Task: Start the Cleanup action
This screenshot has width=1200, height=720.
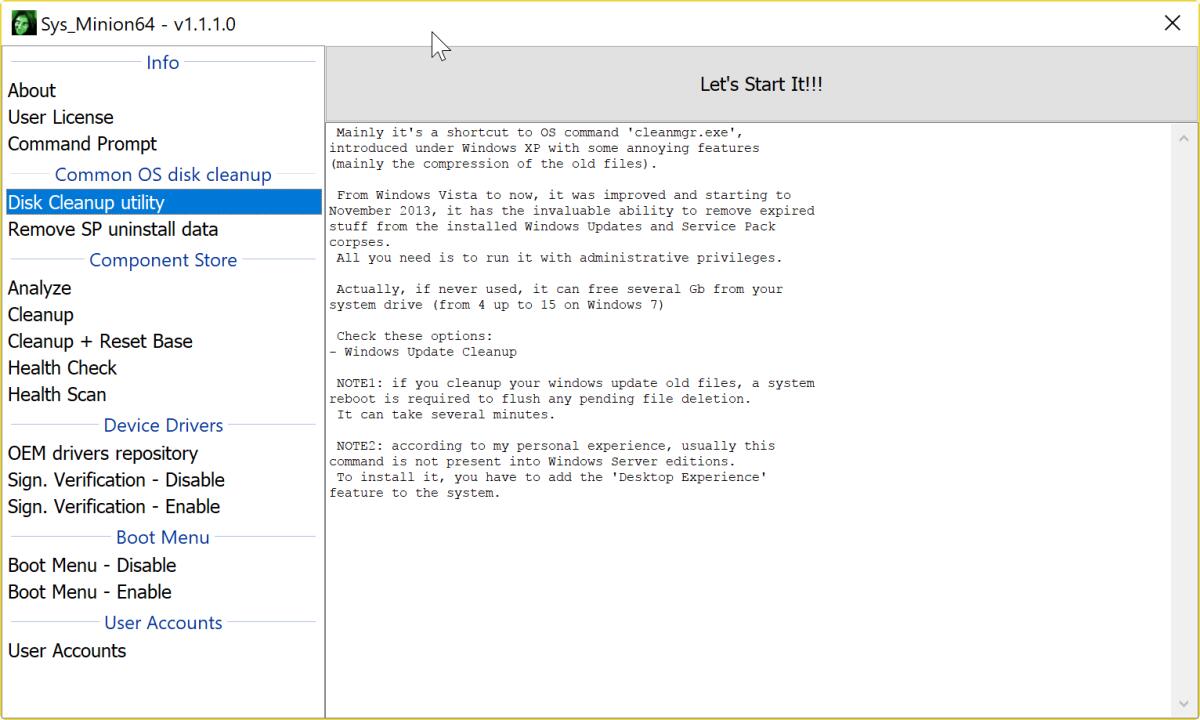Action: [40, 315]
